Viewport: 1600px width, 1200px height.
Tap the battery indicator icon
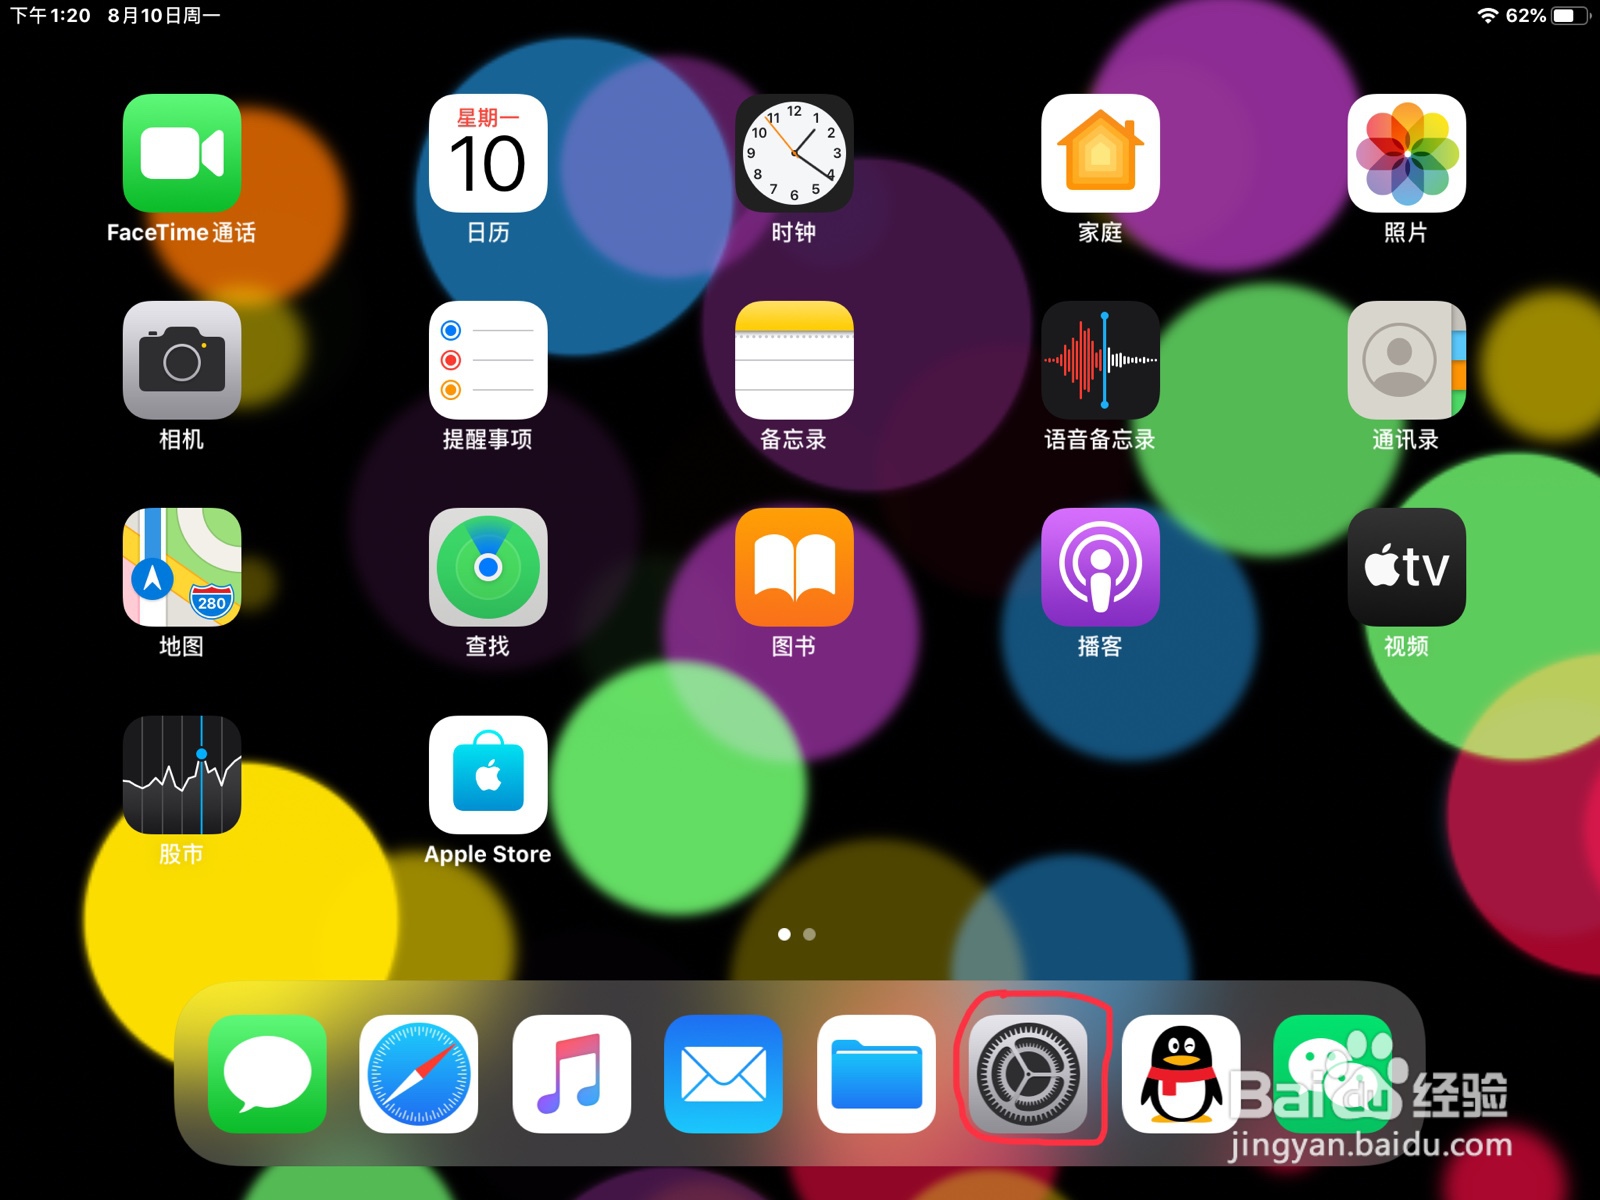(x=1570, y=15)
